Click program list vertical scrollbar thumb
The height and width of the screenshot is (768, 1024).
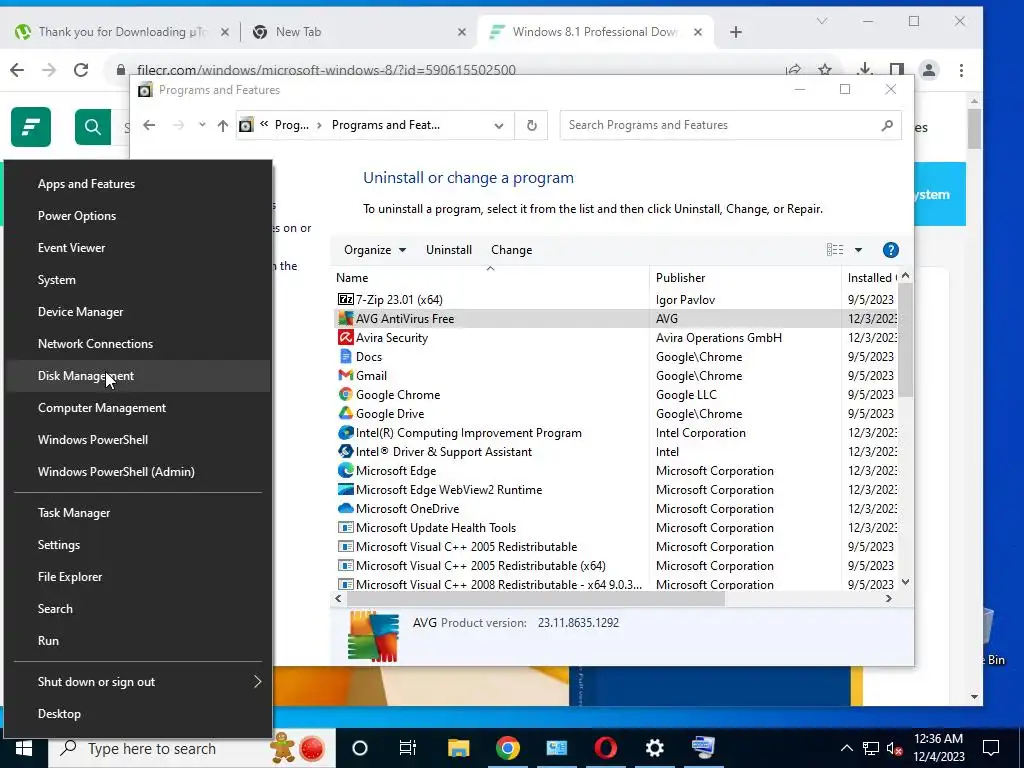click(x=905, y=340)
